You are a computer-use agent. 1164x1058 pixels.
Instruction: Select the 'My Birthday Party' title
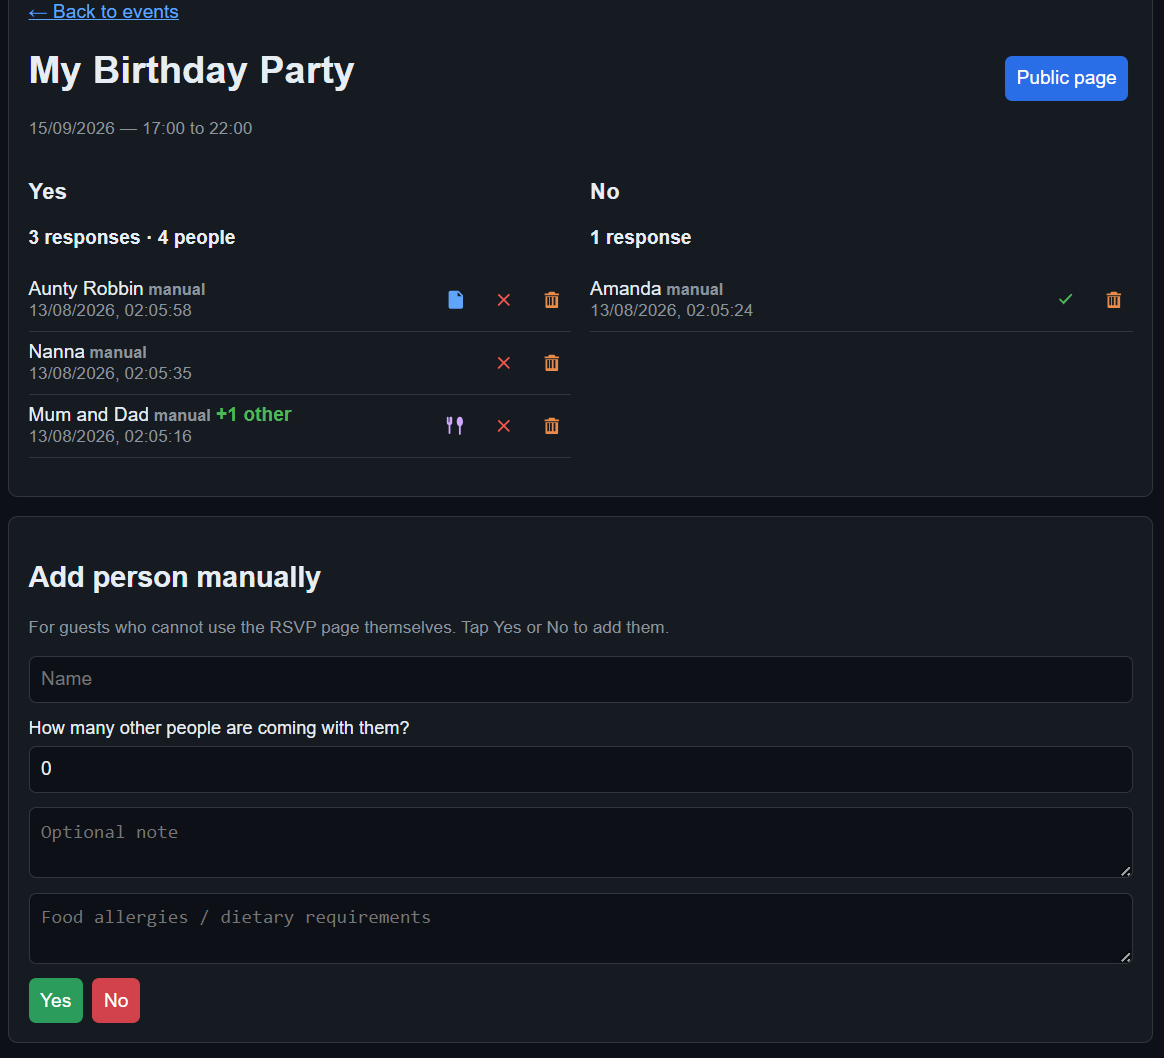click(x=192, y=71)
